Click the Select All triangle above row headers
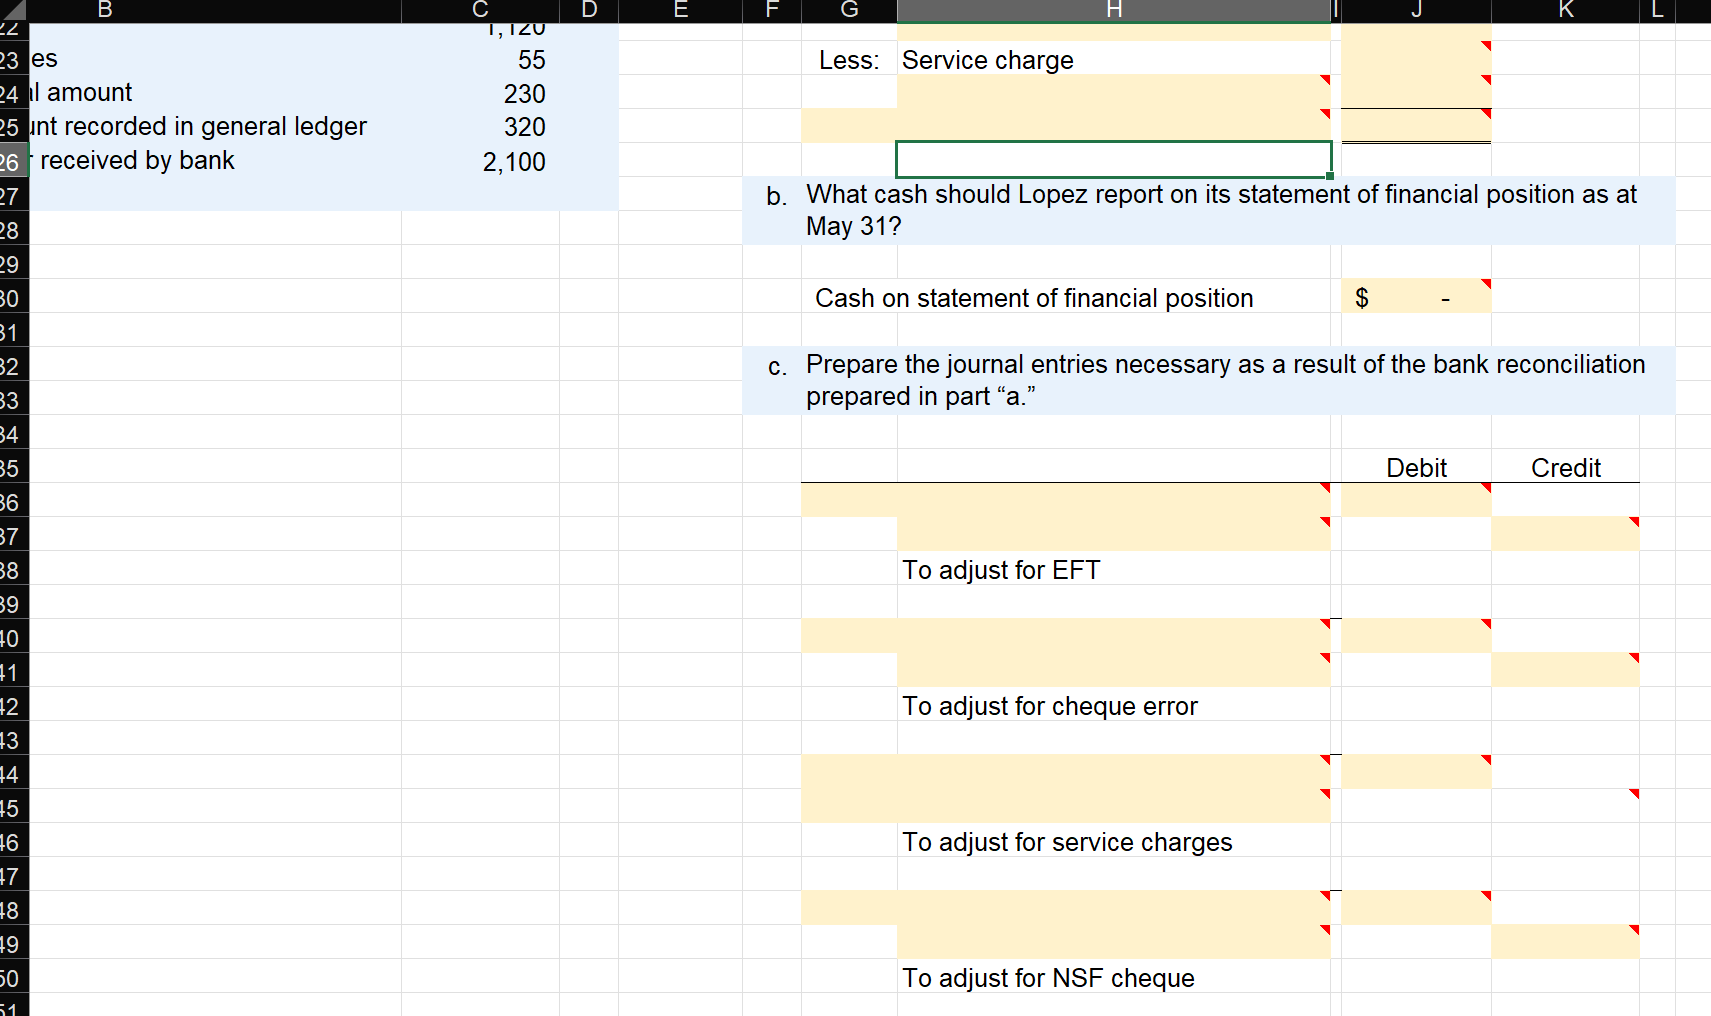The height and width of the screenshot is (1016, 1711). (x=15, y=11)
